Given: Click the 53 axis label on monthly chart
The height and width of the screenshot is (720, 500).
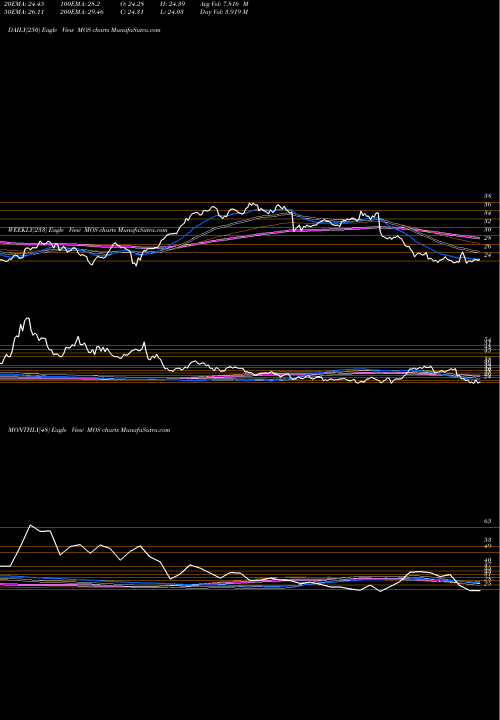Looking at the screenshot, I should pyautogui.click(x=487, y=540).
